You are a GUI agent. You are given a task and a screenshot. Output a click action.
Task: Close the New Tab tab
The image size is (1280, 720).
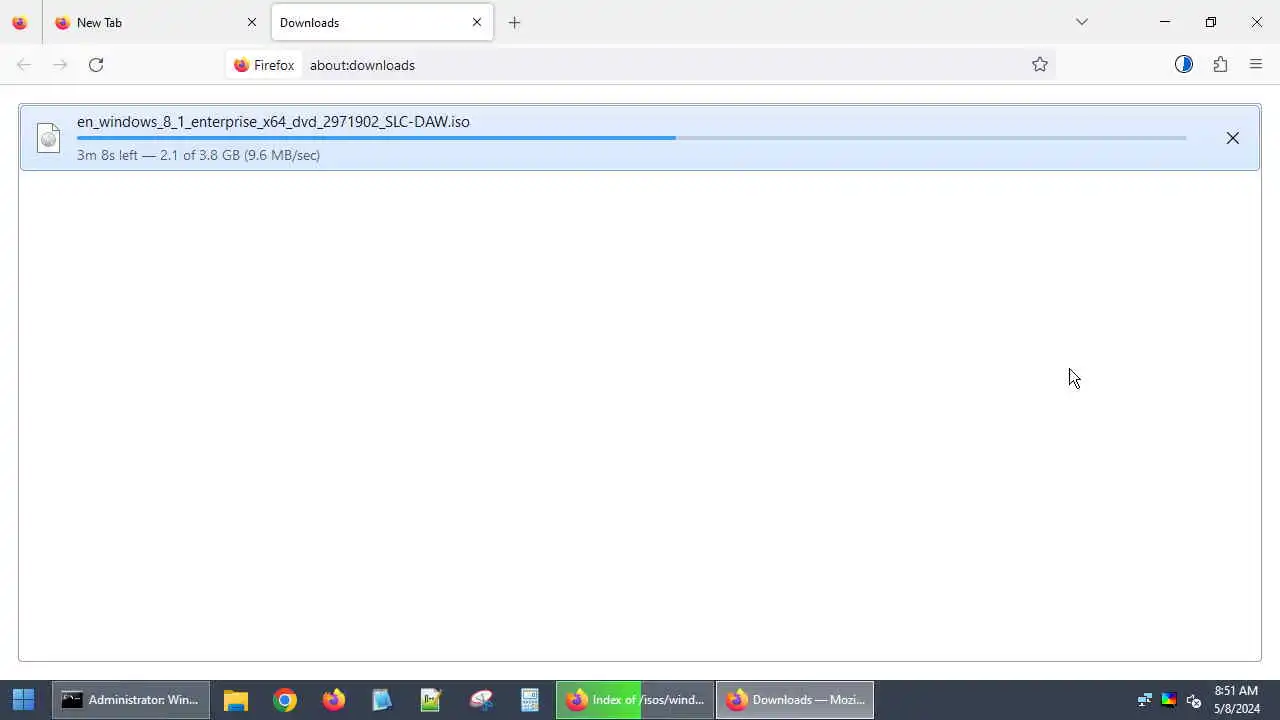coord(252,22)
